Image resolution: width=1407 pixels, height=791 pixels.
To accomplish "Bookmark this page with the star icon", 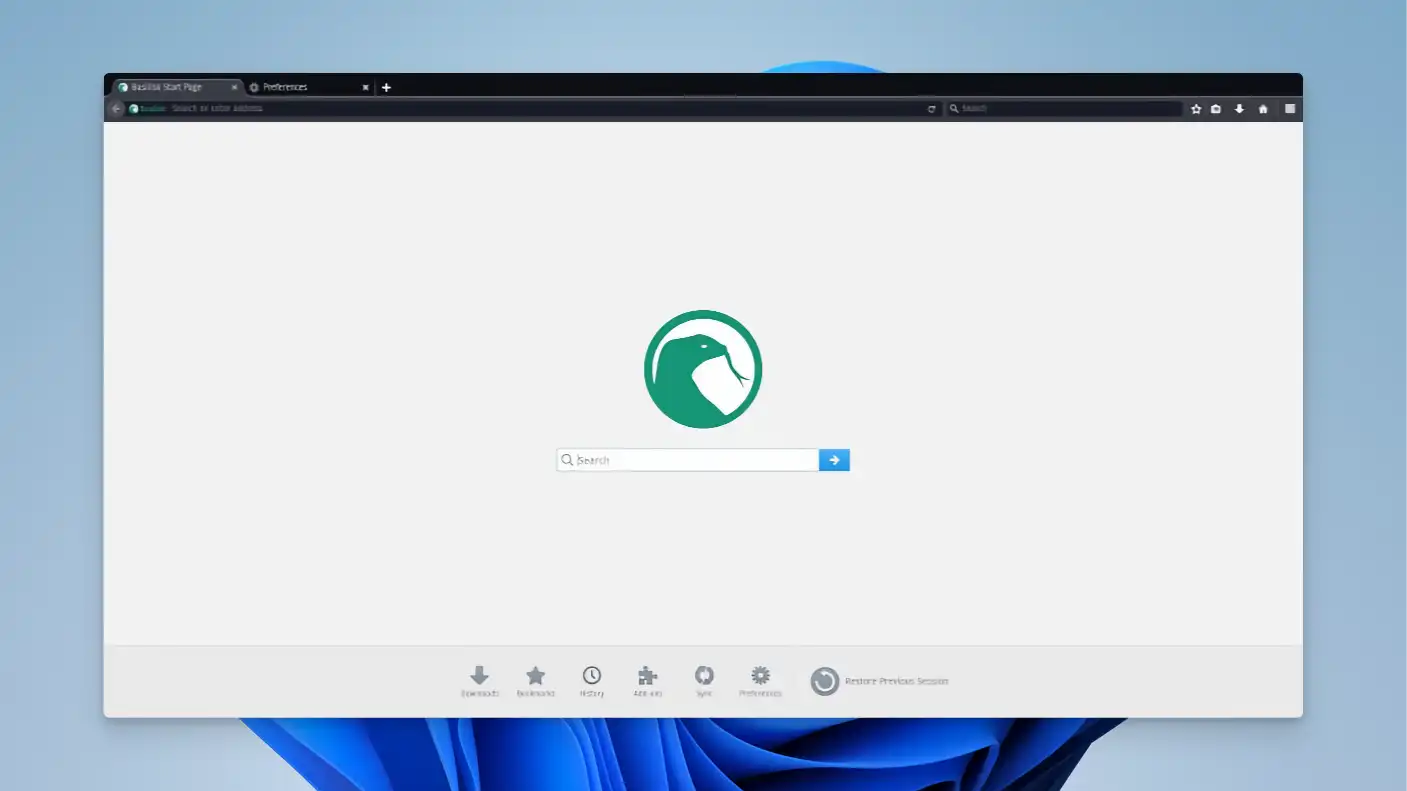I will point(1195,108).
